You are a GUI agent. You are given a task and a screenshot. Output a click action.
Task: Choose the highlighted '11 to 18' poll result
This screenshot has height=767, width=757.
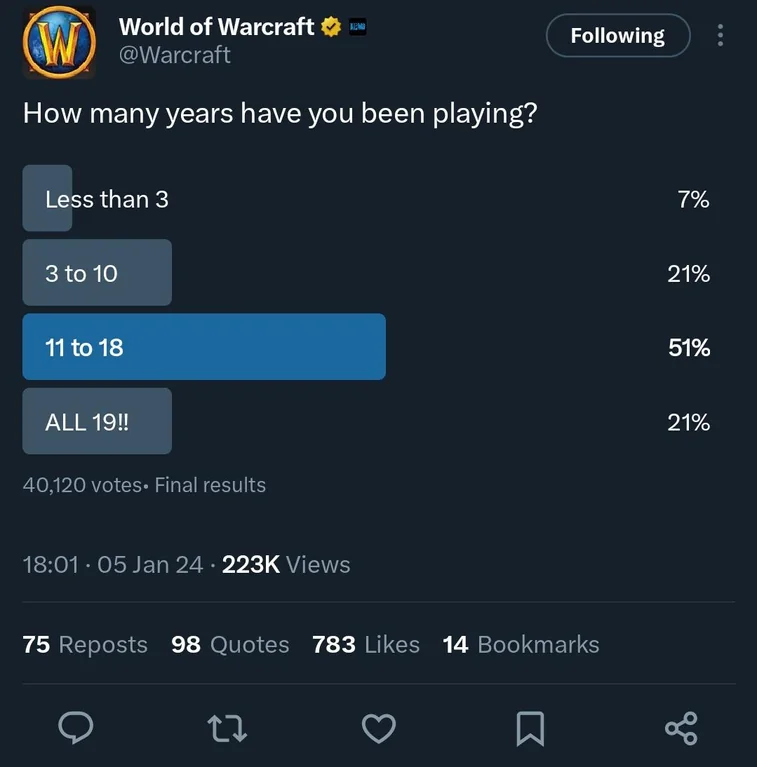pos(366,347)
